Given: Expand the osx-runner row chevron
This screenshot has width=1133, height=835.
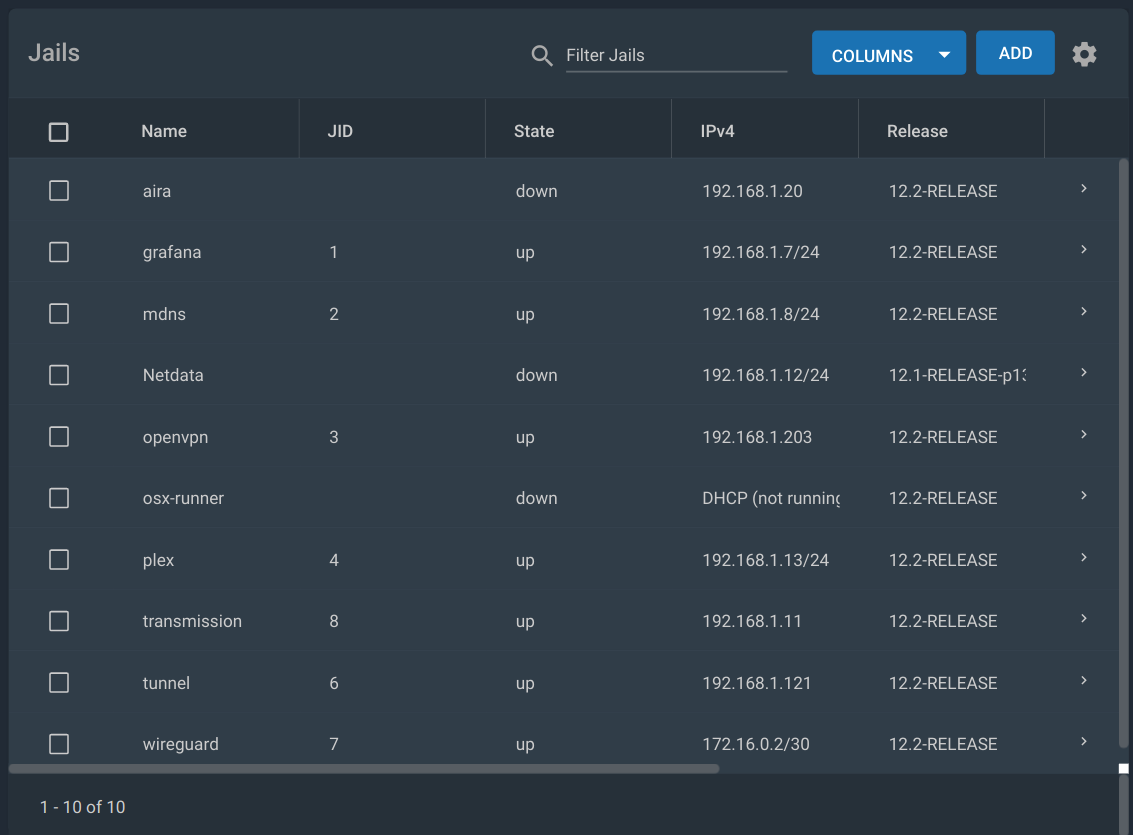Looking at the screenshot, I should click(x=1084, y=496).
